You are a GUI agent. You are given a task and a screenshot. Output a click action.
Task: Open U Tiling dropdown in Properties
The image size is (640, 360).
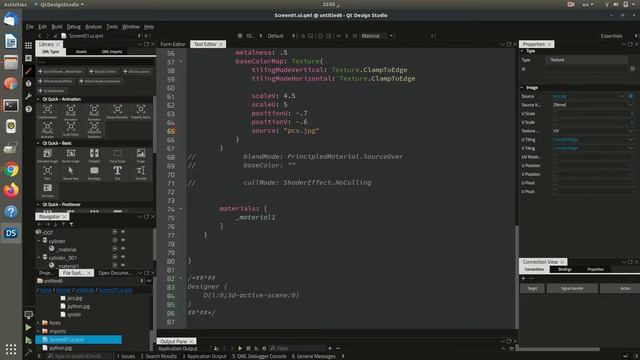tap(630, 140)
